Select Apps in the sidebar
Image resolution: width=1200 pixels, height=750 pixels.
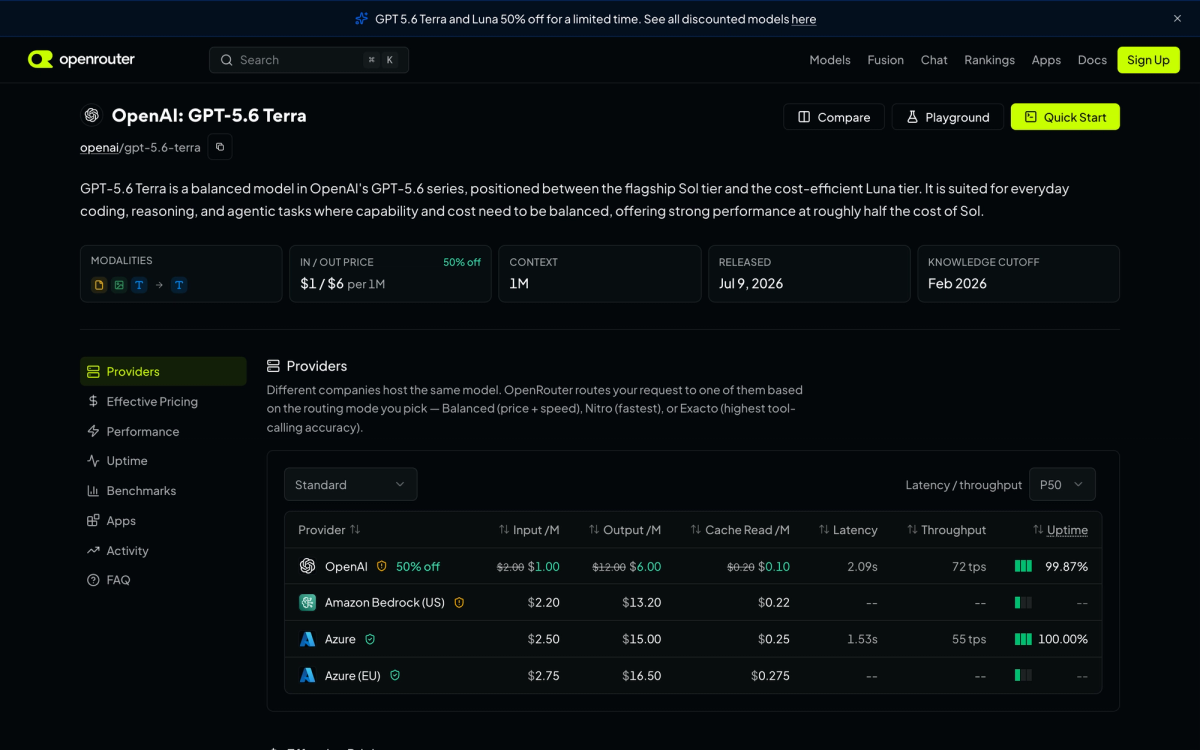click(163, 520)
